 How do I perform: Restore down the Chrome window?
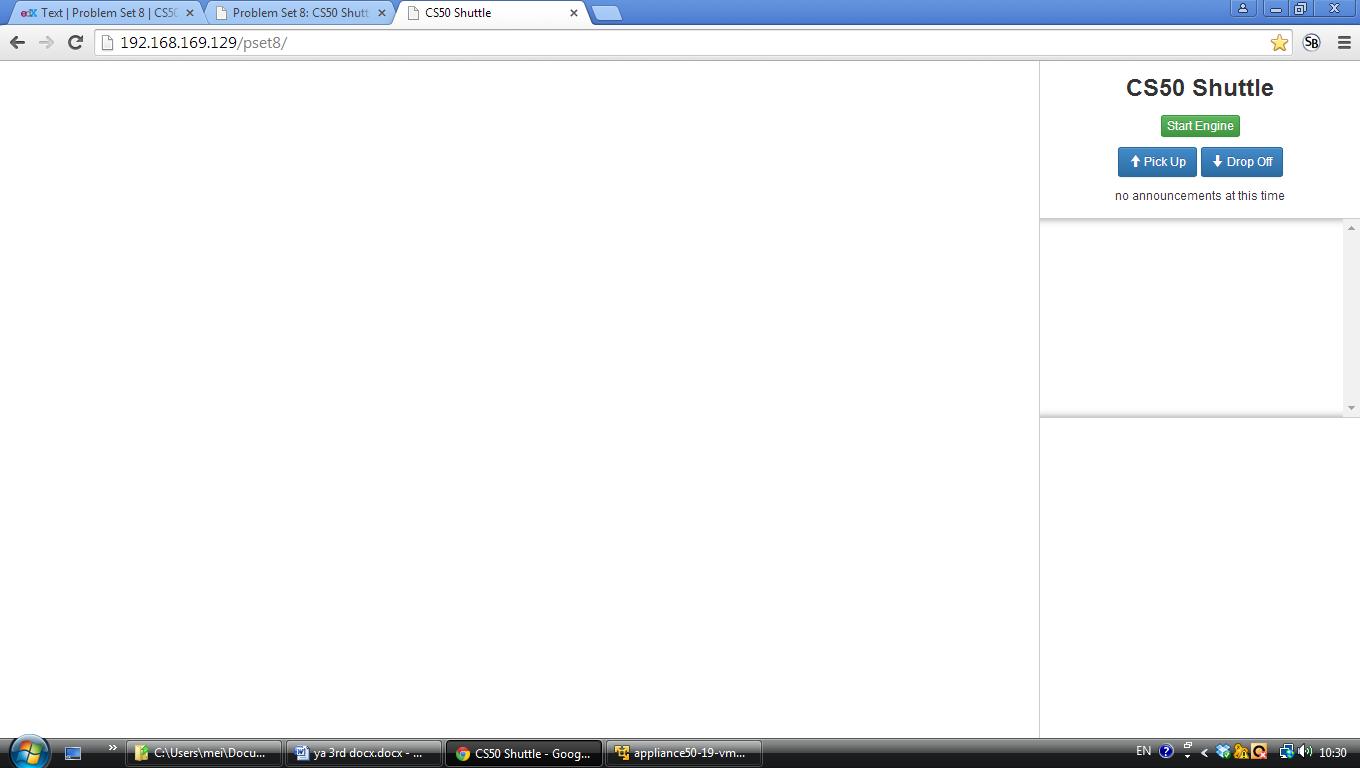tap(1301, 8)
